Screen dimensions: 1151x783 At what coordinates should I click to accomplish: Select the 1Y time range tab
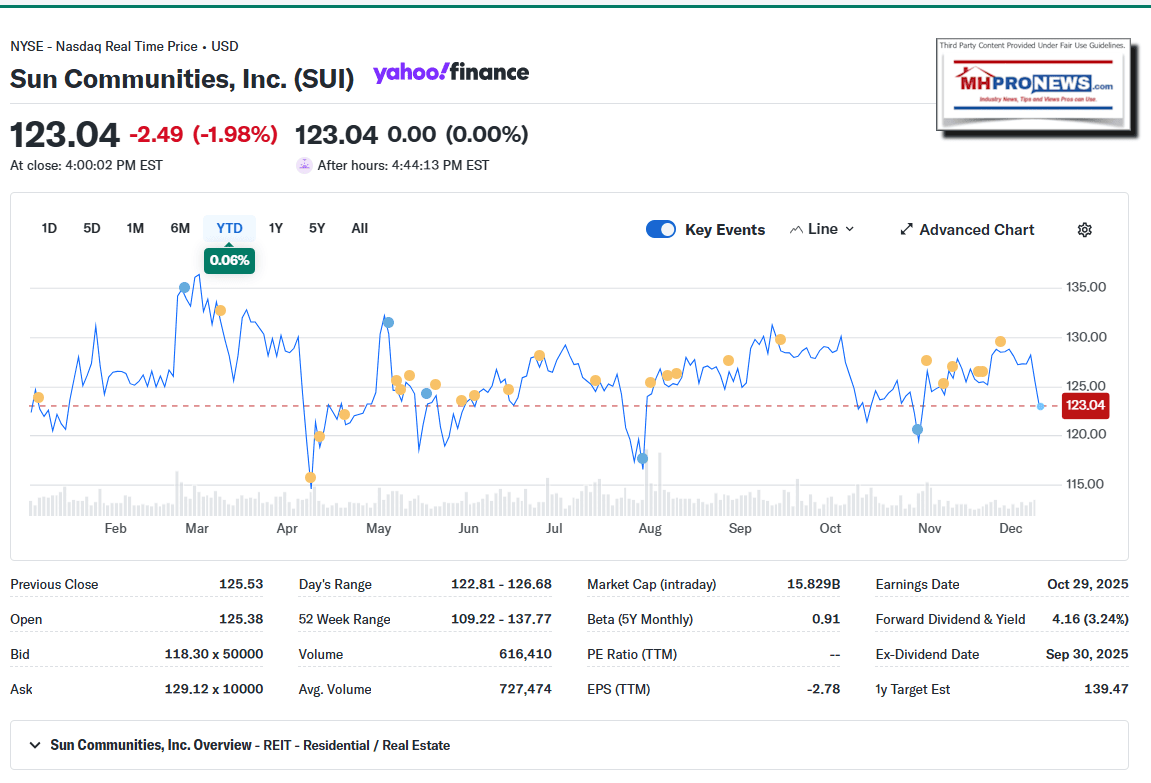[276, 228]
